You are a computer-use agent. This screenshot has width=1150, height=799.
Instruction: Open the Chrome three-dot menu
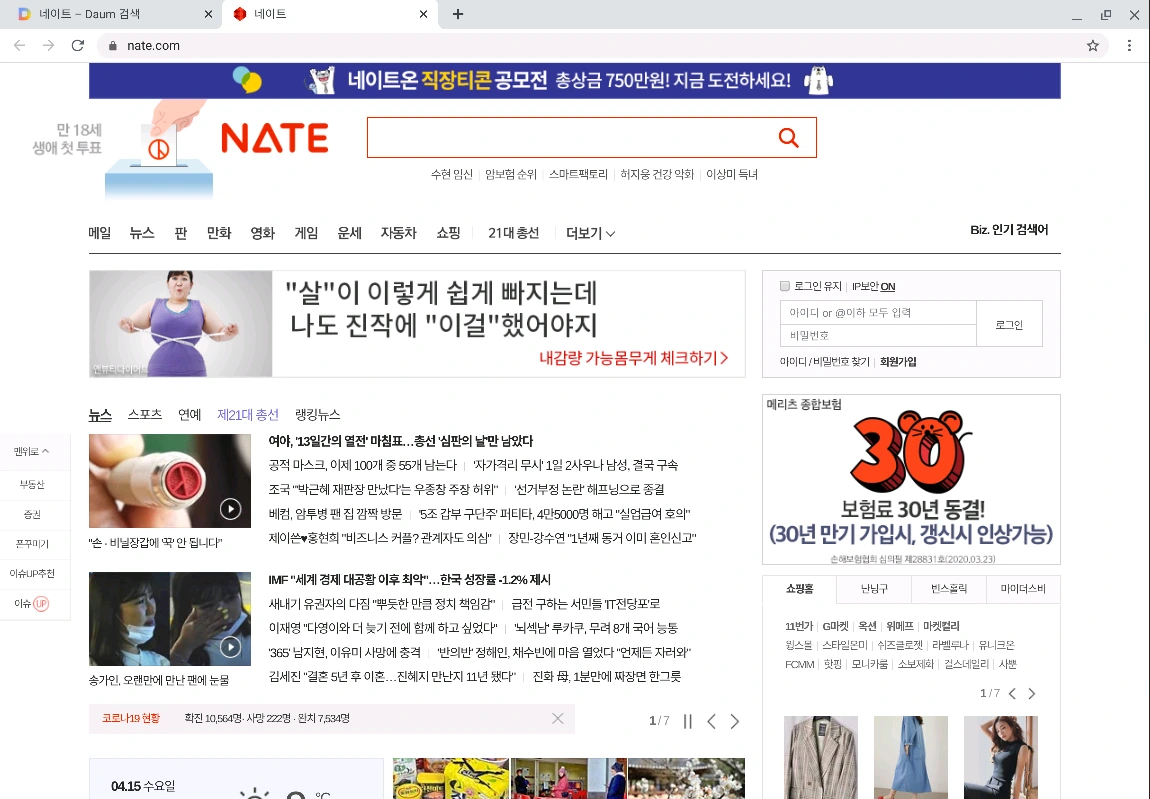pyautogui.click(x=1129, y=45)
